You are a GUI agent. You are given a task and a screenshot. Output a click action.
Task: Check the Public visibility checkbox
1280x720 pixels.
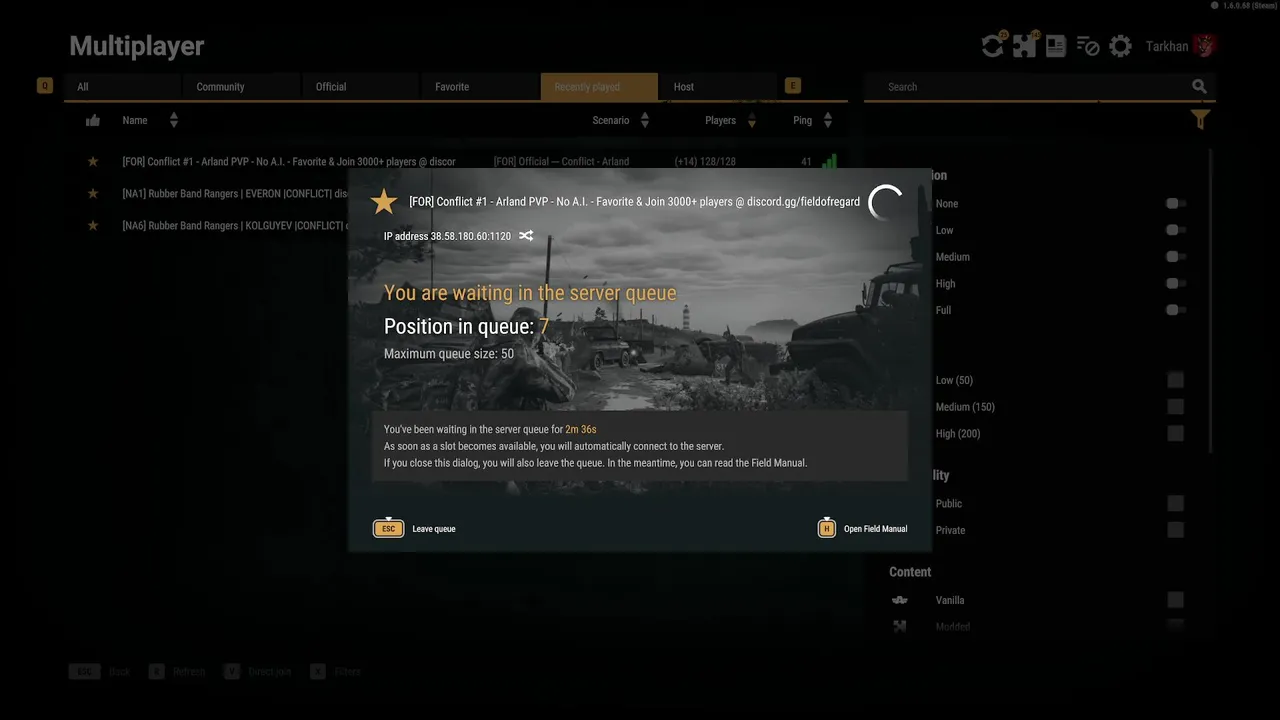click(1176, 503)
